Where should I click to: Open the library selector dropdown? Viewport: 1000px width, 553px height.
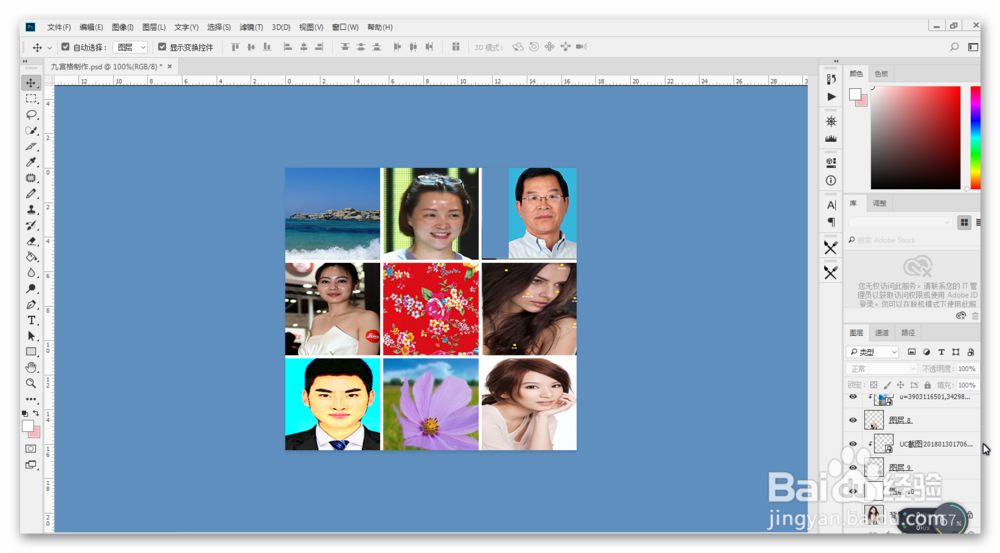click(x=900, y=222)
